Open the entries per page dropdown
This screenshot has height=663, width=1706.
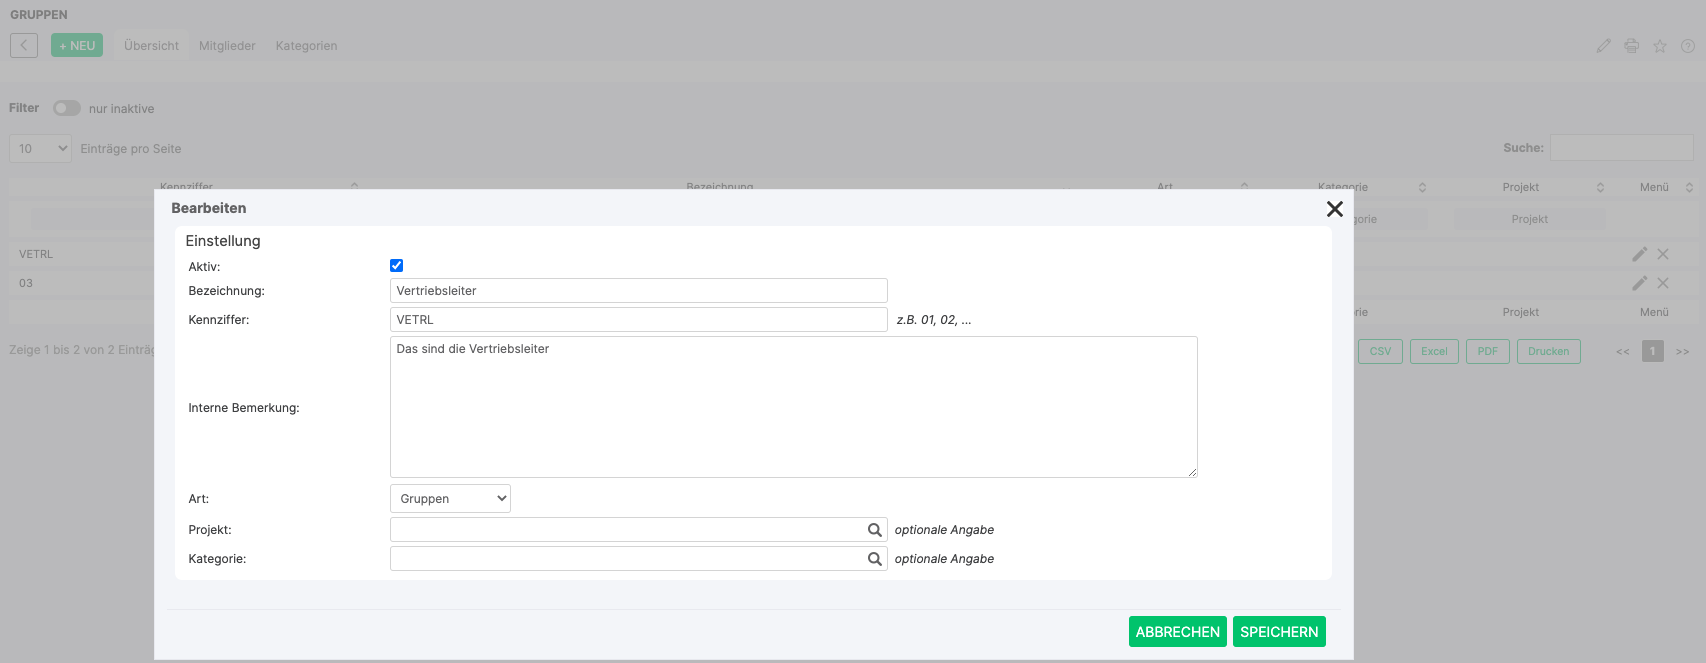coord(41,149)
